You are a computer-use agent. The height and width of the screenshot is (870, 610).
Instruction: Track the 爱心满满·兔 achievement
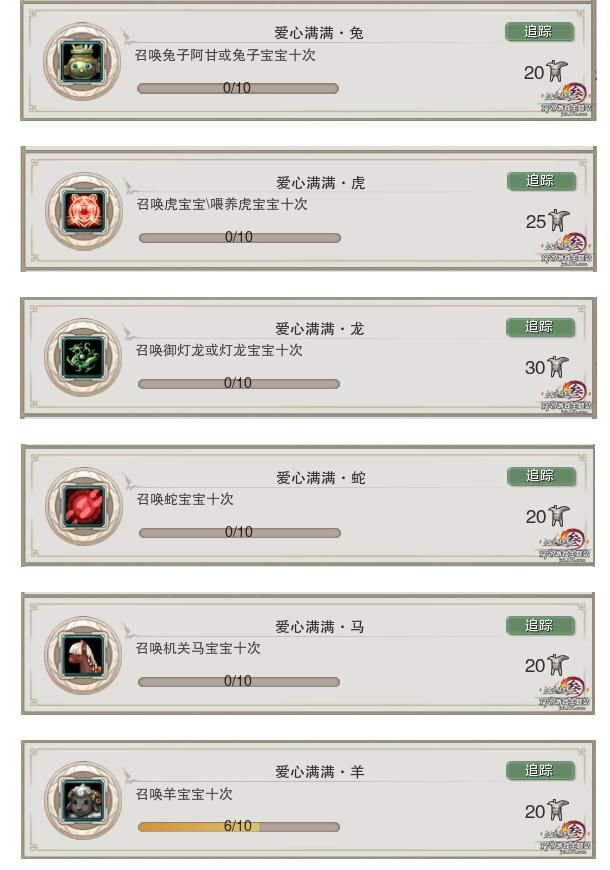(539, 32)
